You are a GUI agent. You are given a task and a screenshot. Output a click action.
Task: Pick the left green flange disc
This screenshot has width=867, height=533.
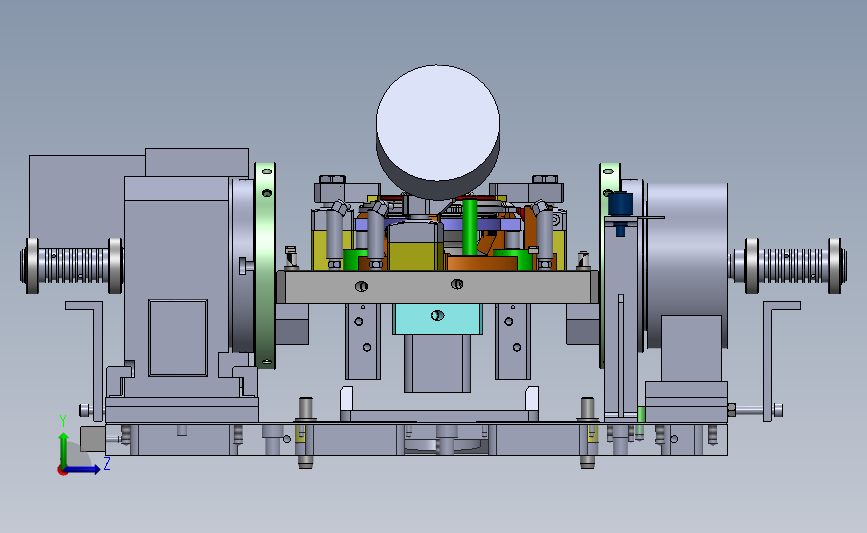(265, 265)
